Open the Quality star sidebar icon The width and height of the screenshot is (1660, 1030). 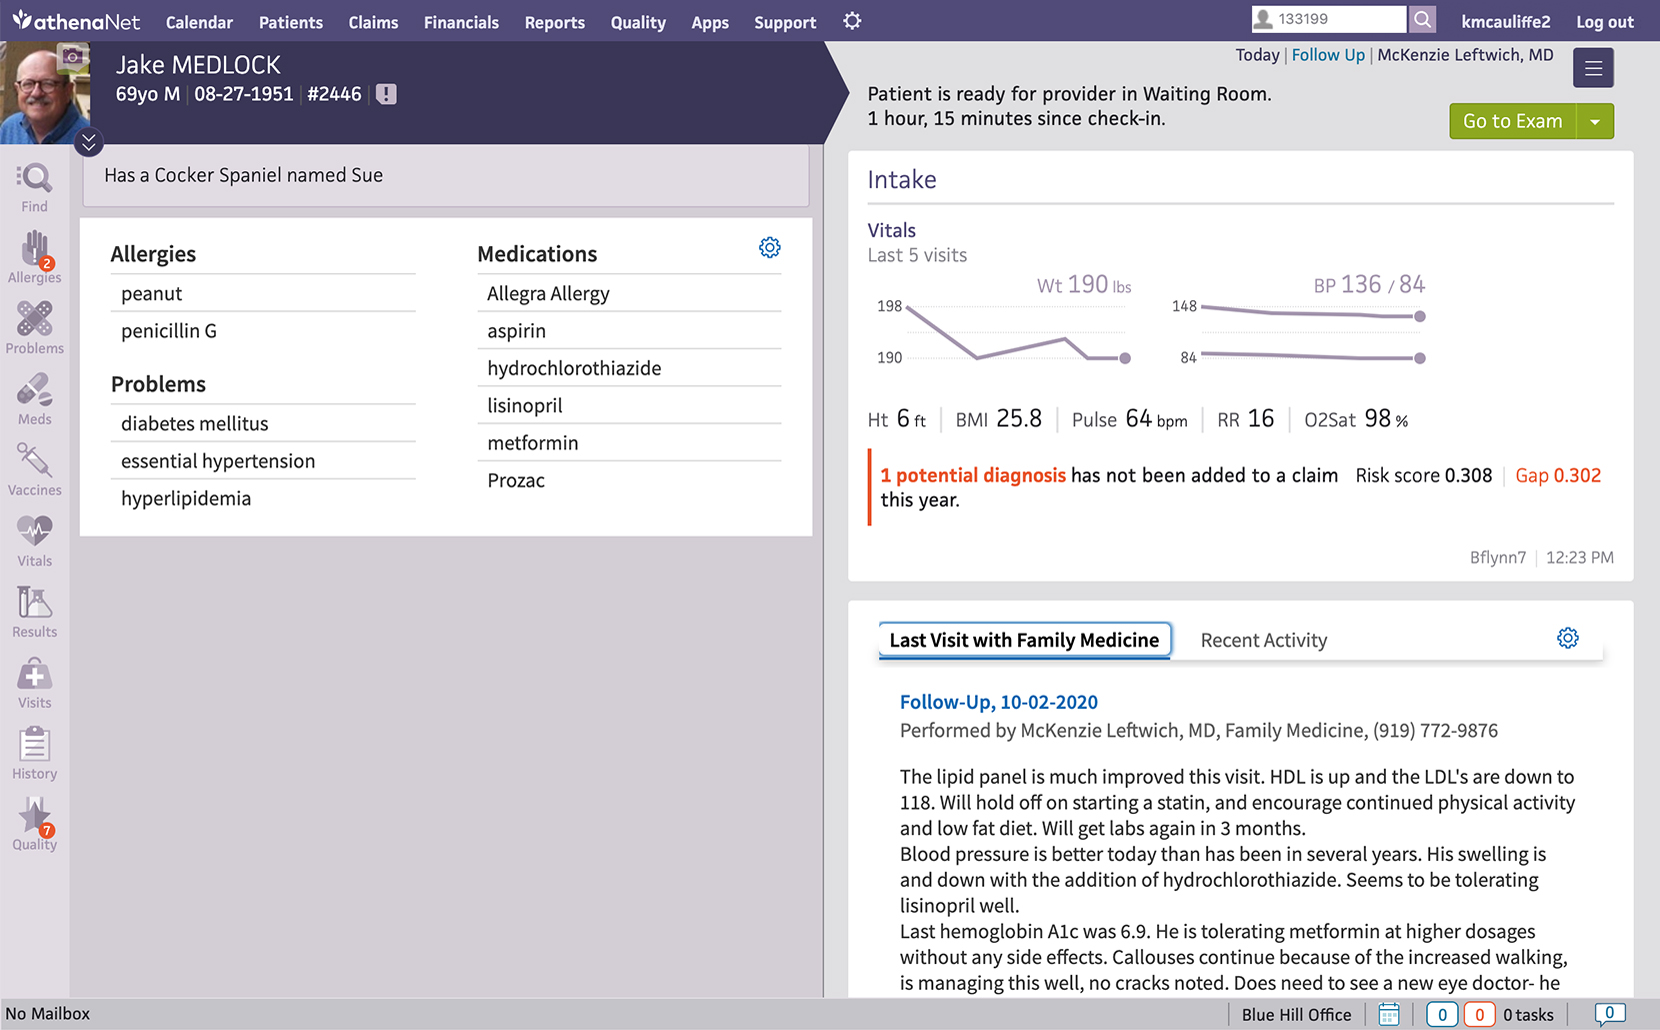(x=34, y=825)
